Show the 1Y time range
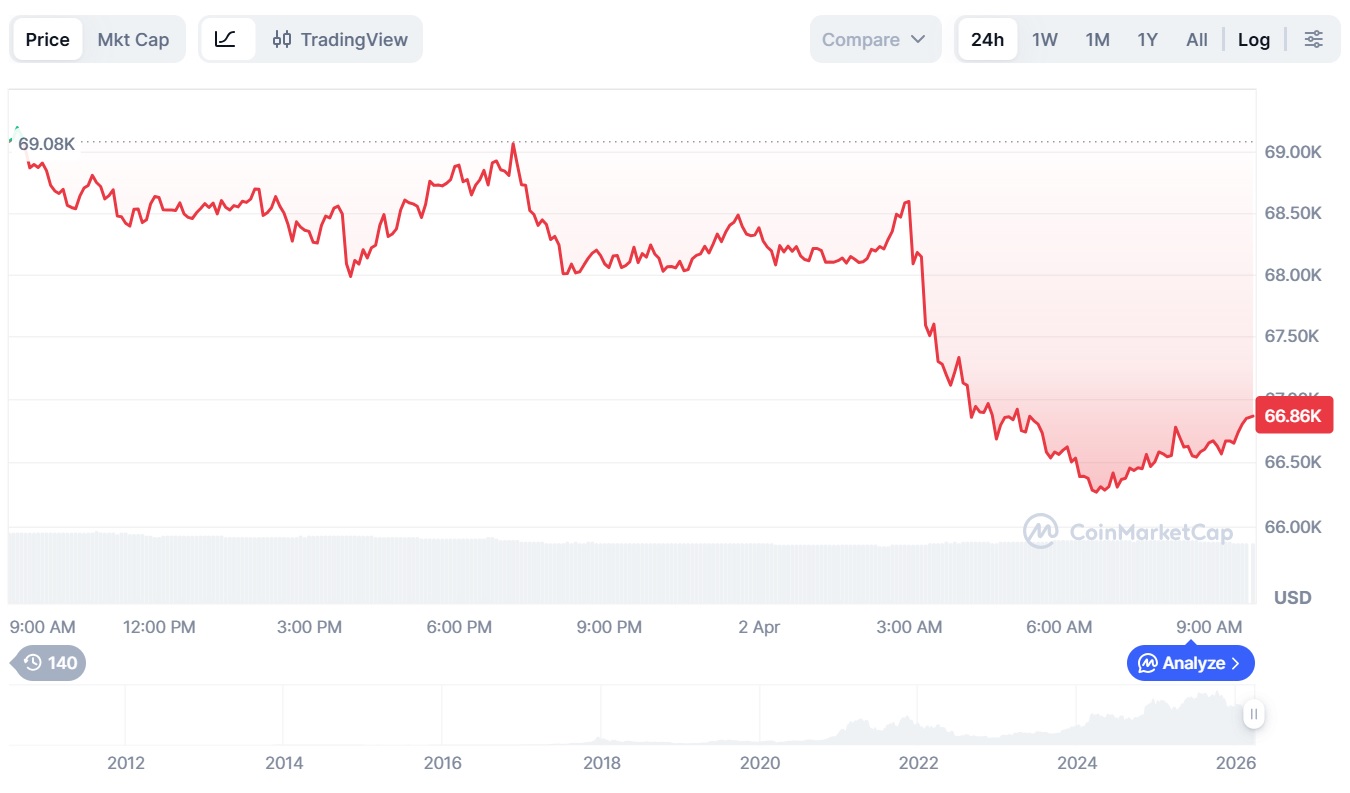 [1147, 39]
